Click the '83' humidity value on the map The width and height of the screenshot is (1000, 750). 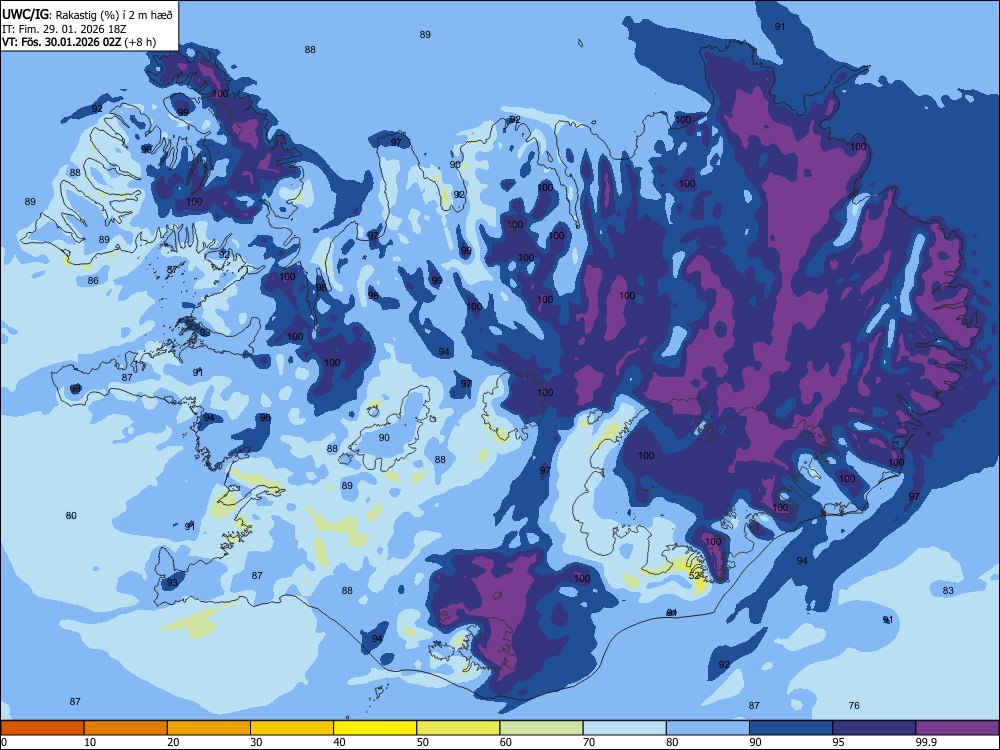(948, 591)
